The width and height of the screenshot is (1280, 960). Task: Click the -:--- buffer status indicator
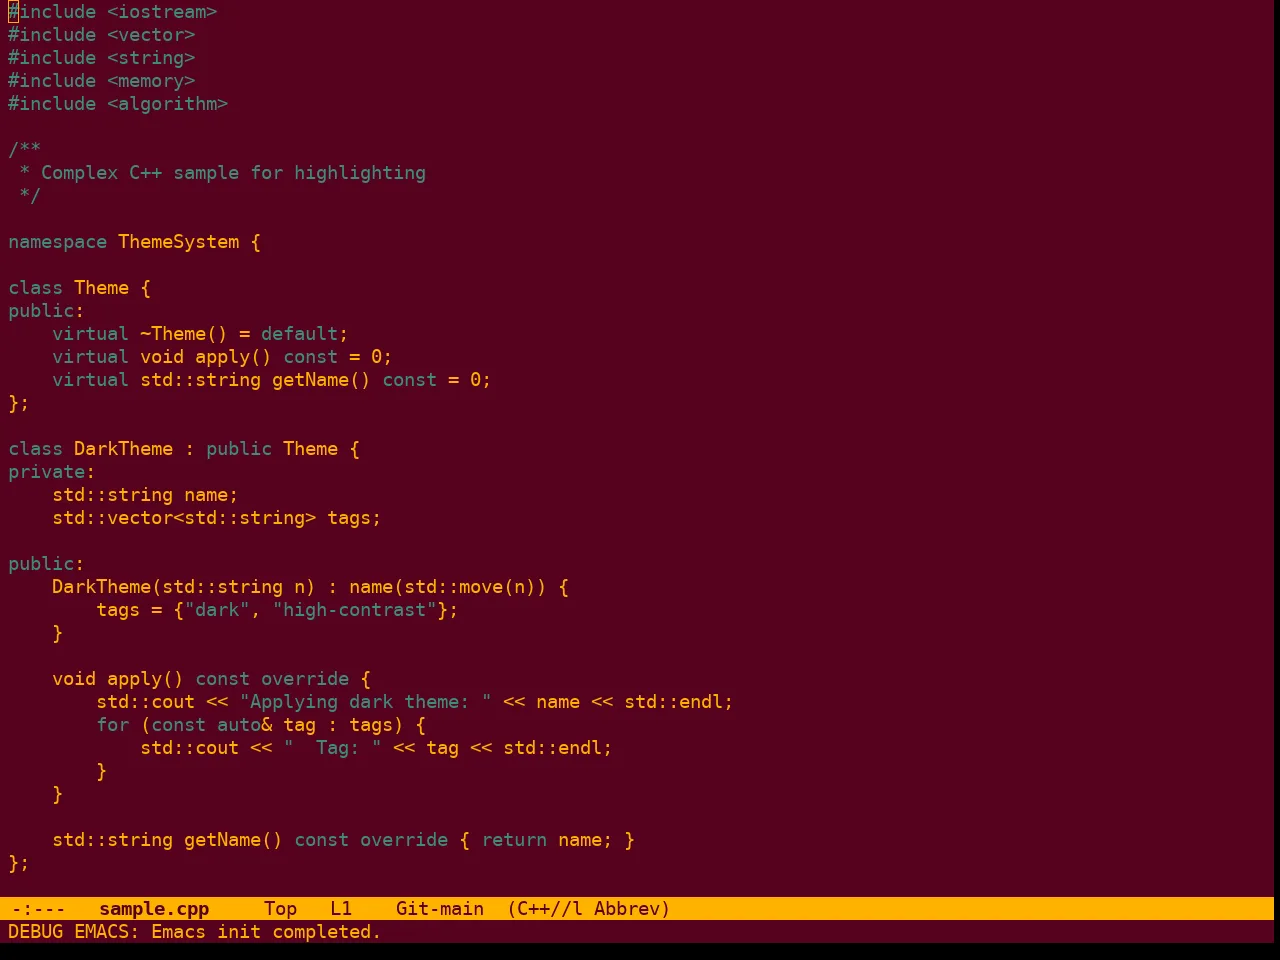tap(39, 909)
